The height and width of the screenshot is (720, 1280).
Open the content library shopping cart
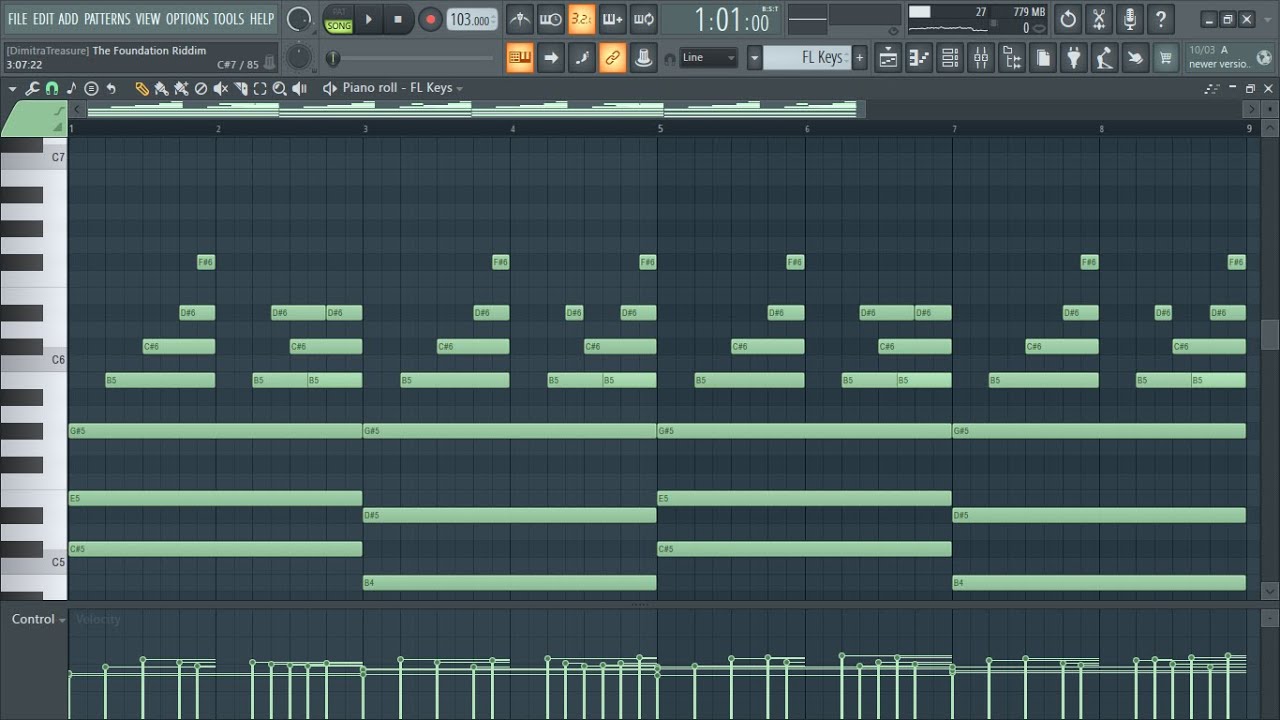click(1166, 58)
